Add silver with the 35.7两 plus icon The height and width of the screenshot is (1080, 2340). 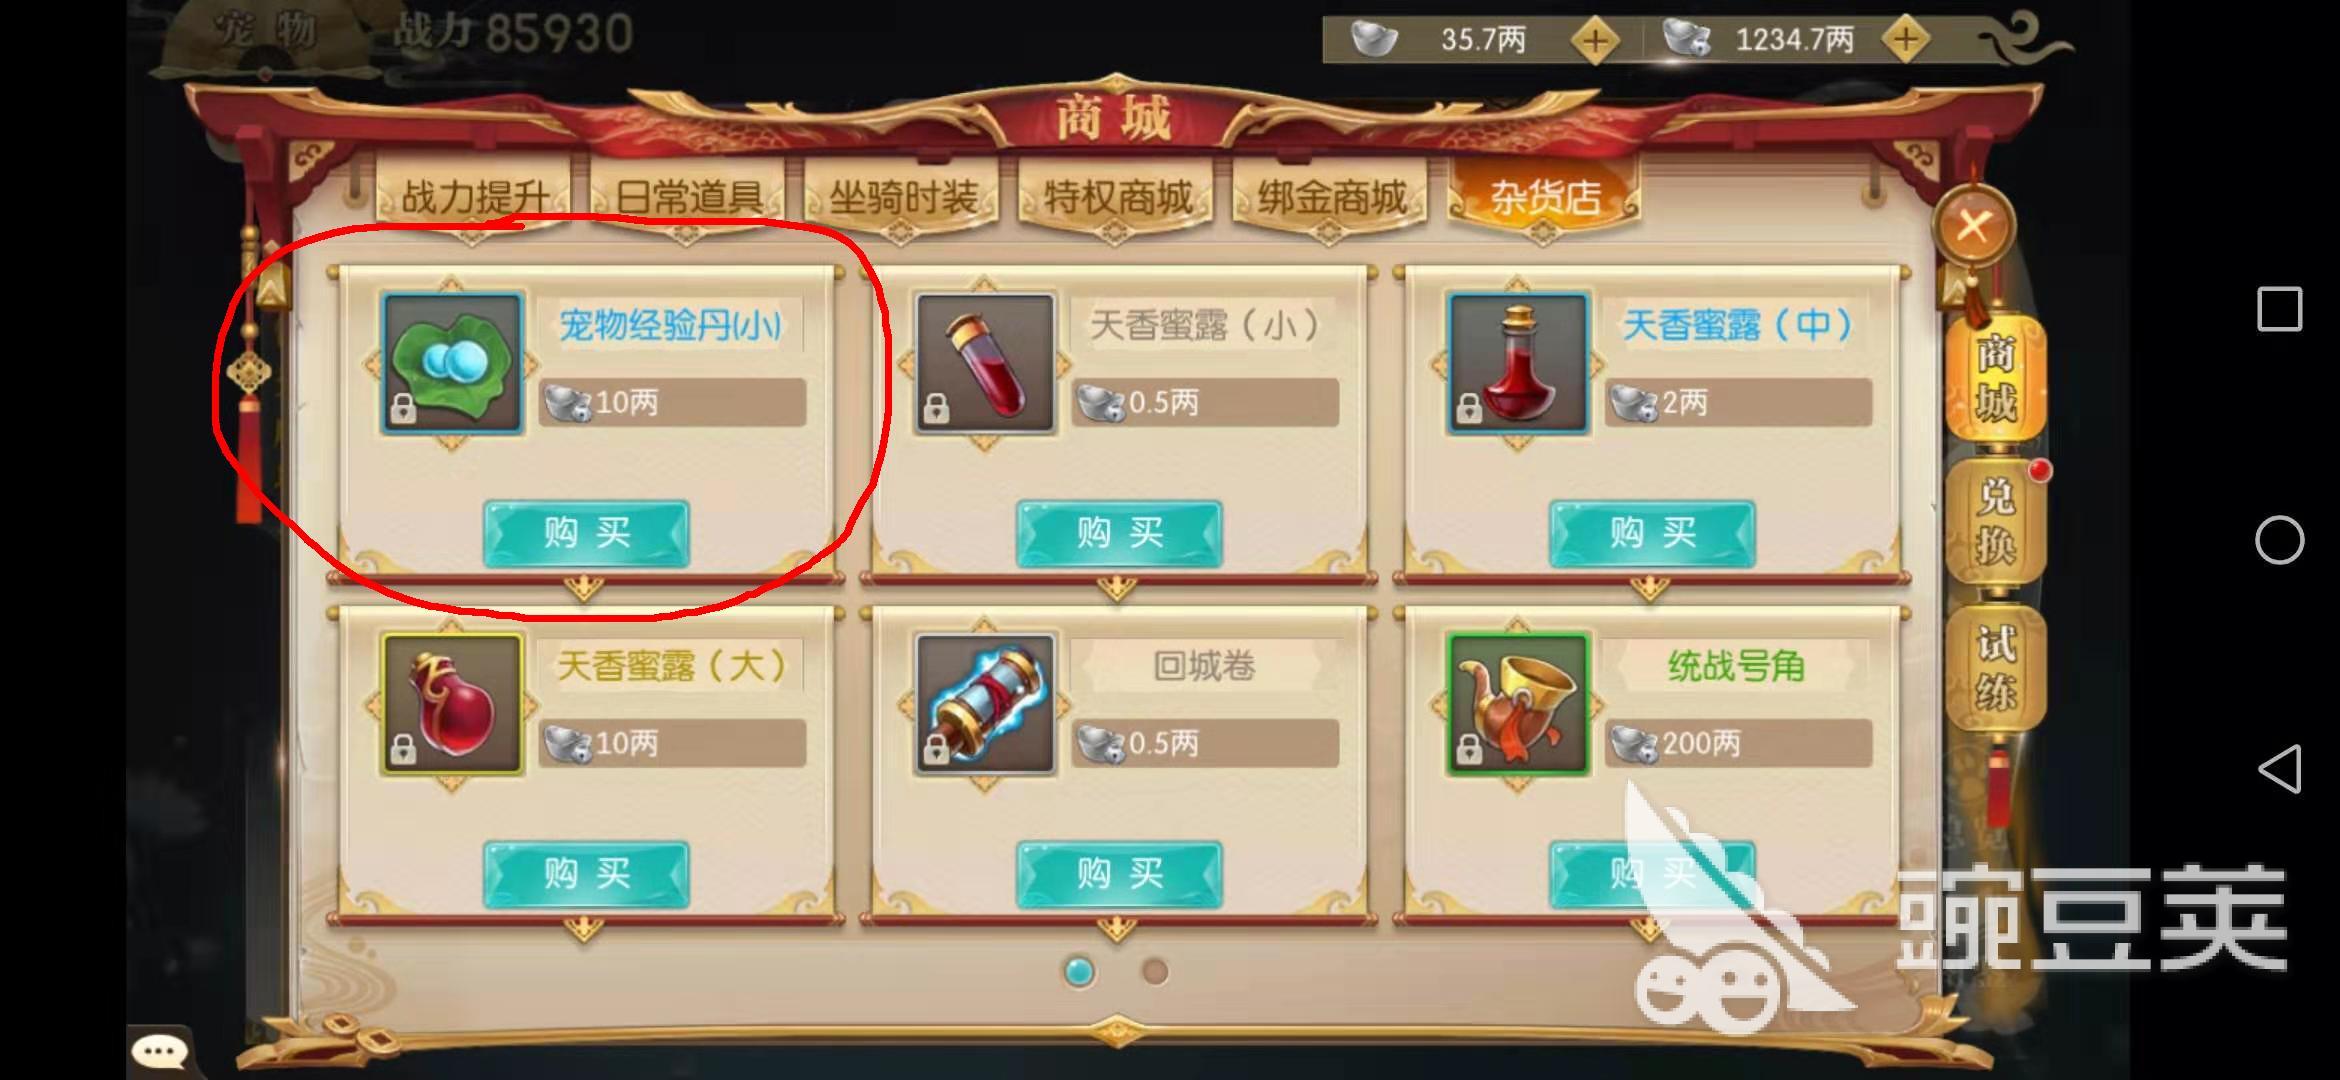tap(1594, 41)
